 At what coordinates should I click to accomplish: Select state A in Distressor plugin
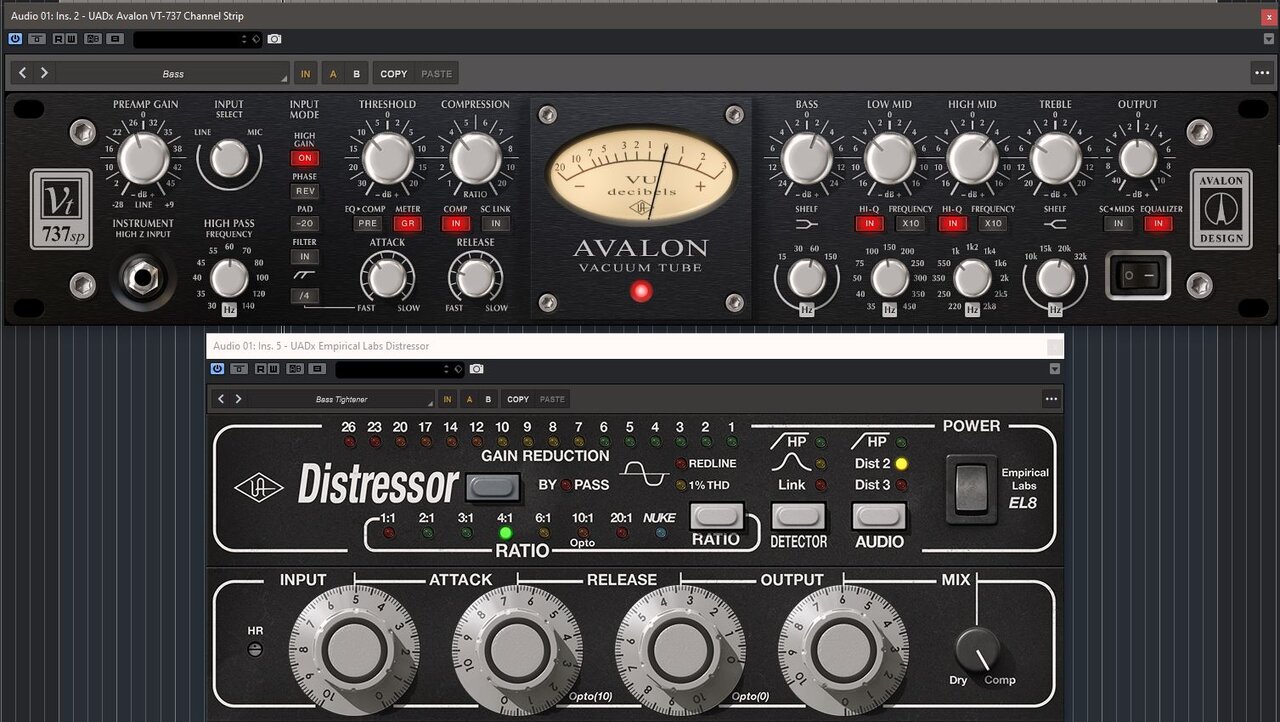coord(470,399)
